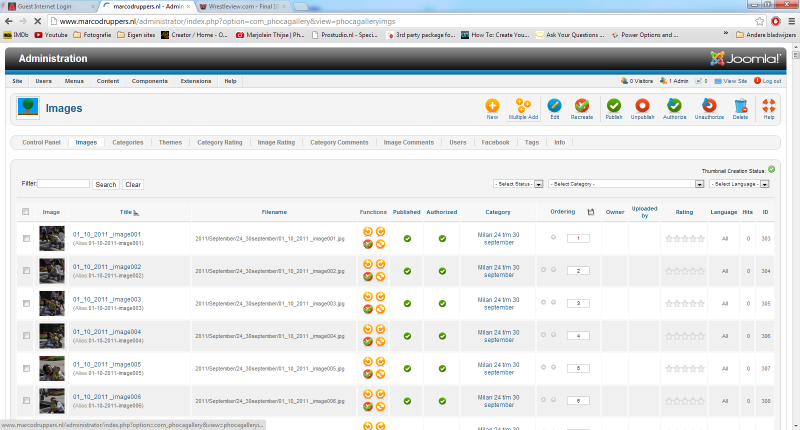
Task: Click the New image toolbar icon
Action: pos(492,105)
